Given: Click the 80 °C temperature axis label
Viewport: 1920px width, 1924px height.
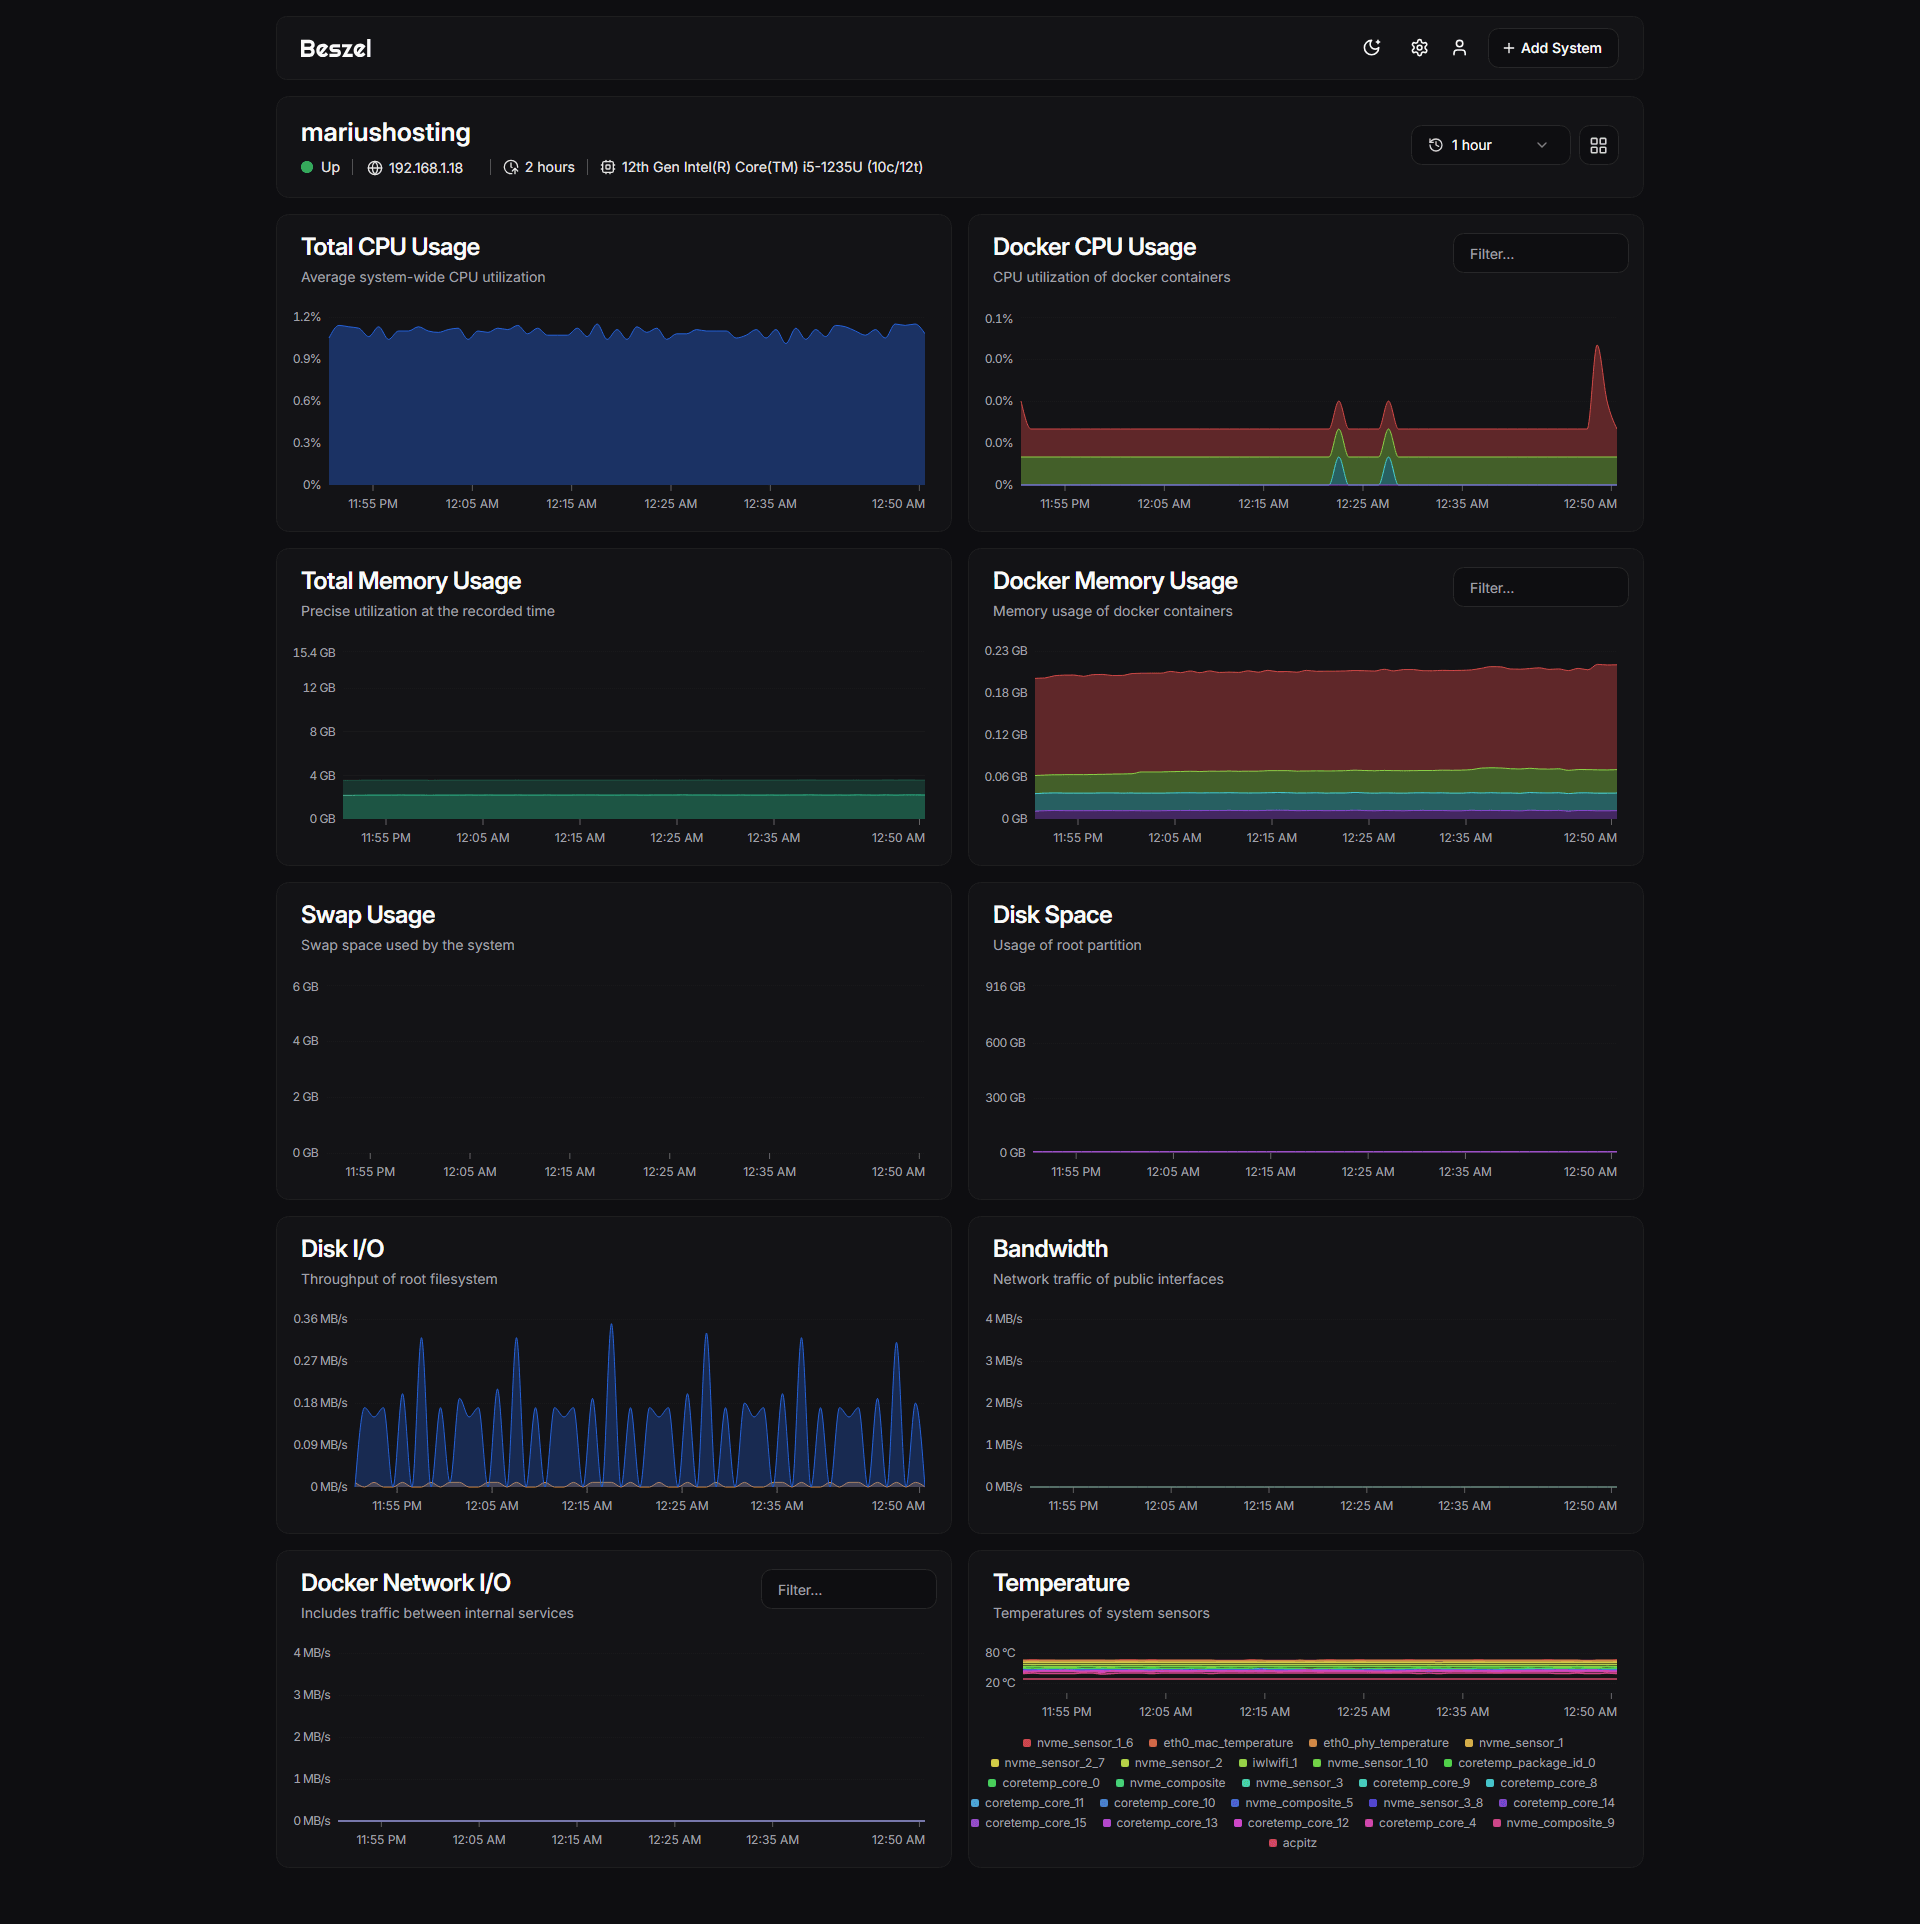Looking at the screenshot, I should (x=1000, y=1653).
